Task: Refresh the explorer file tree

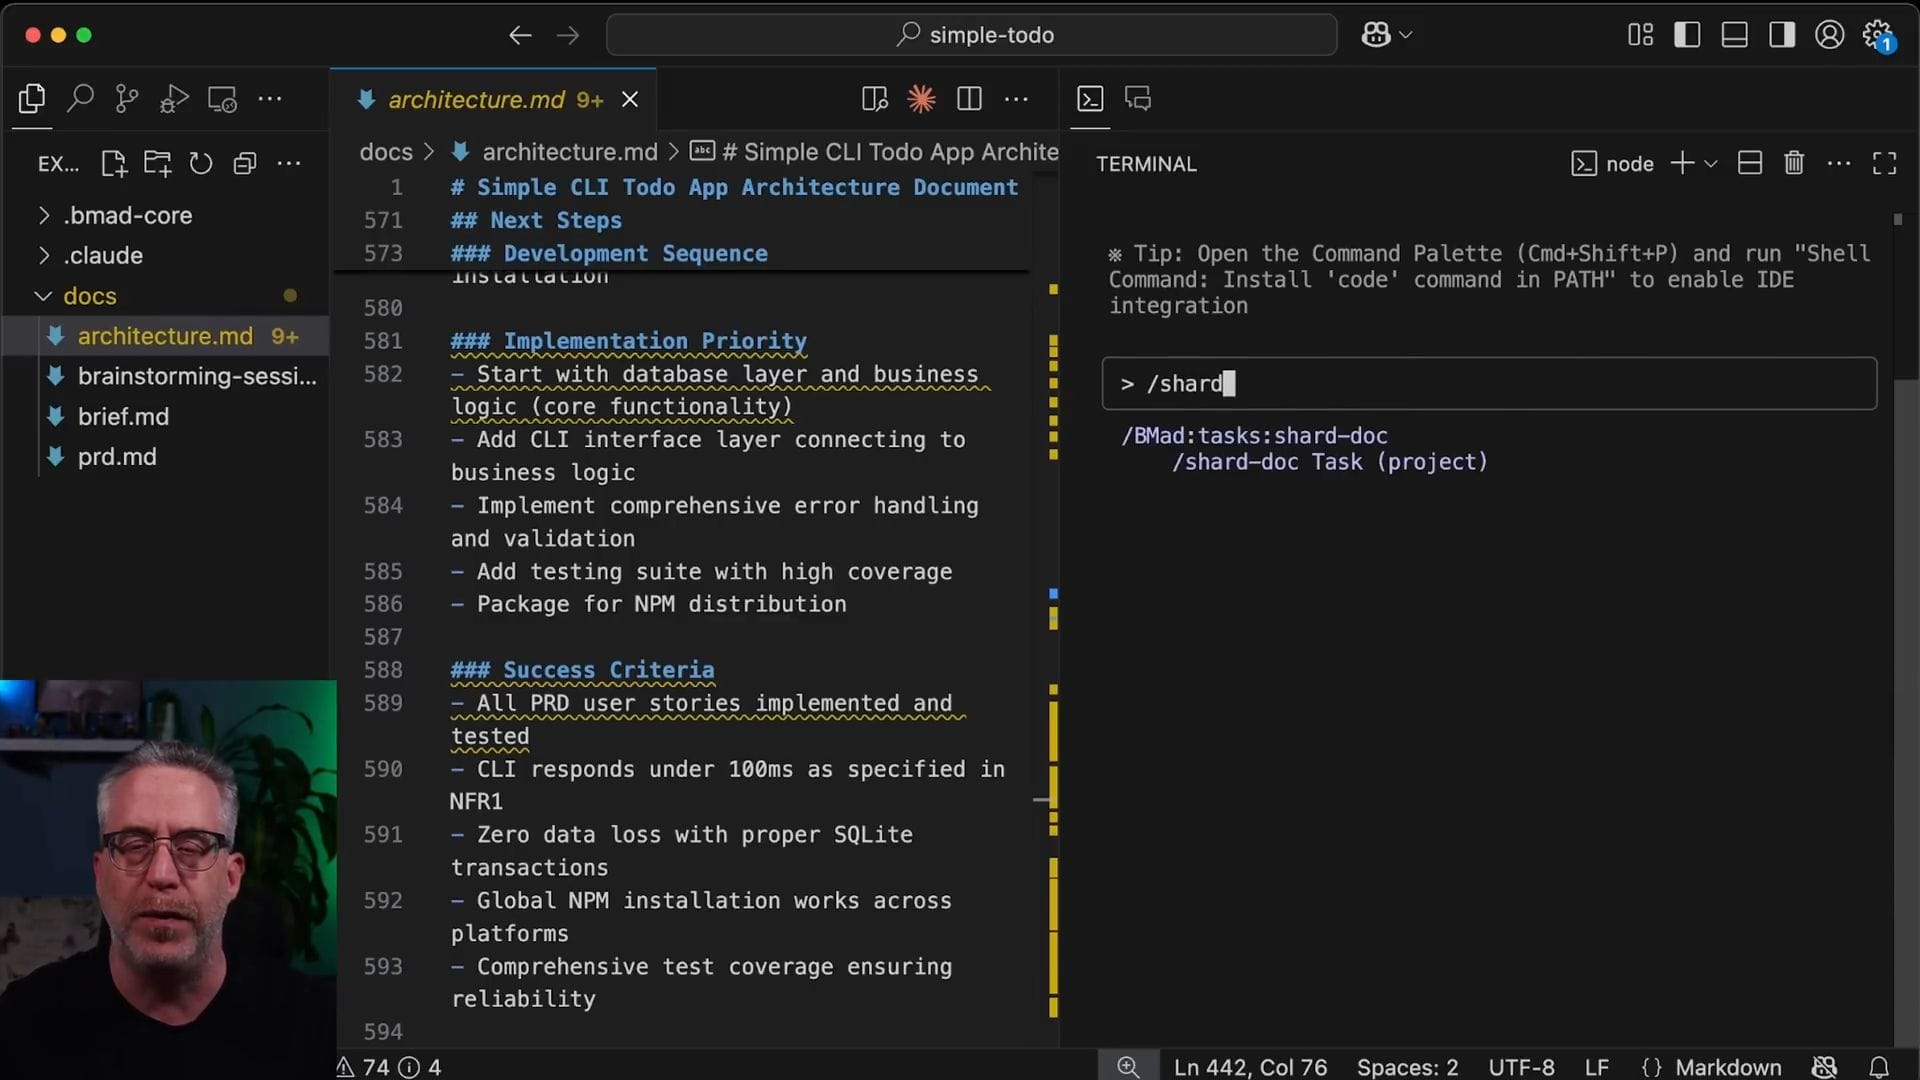Action: 201,163
